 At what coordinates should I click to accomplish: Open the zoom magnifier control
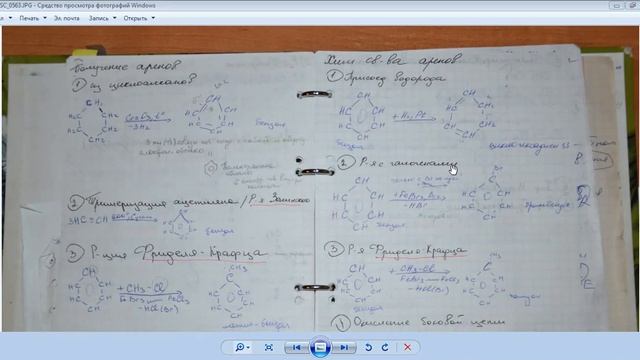(x=242, y=347)
